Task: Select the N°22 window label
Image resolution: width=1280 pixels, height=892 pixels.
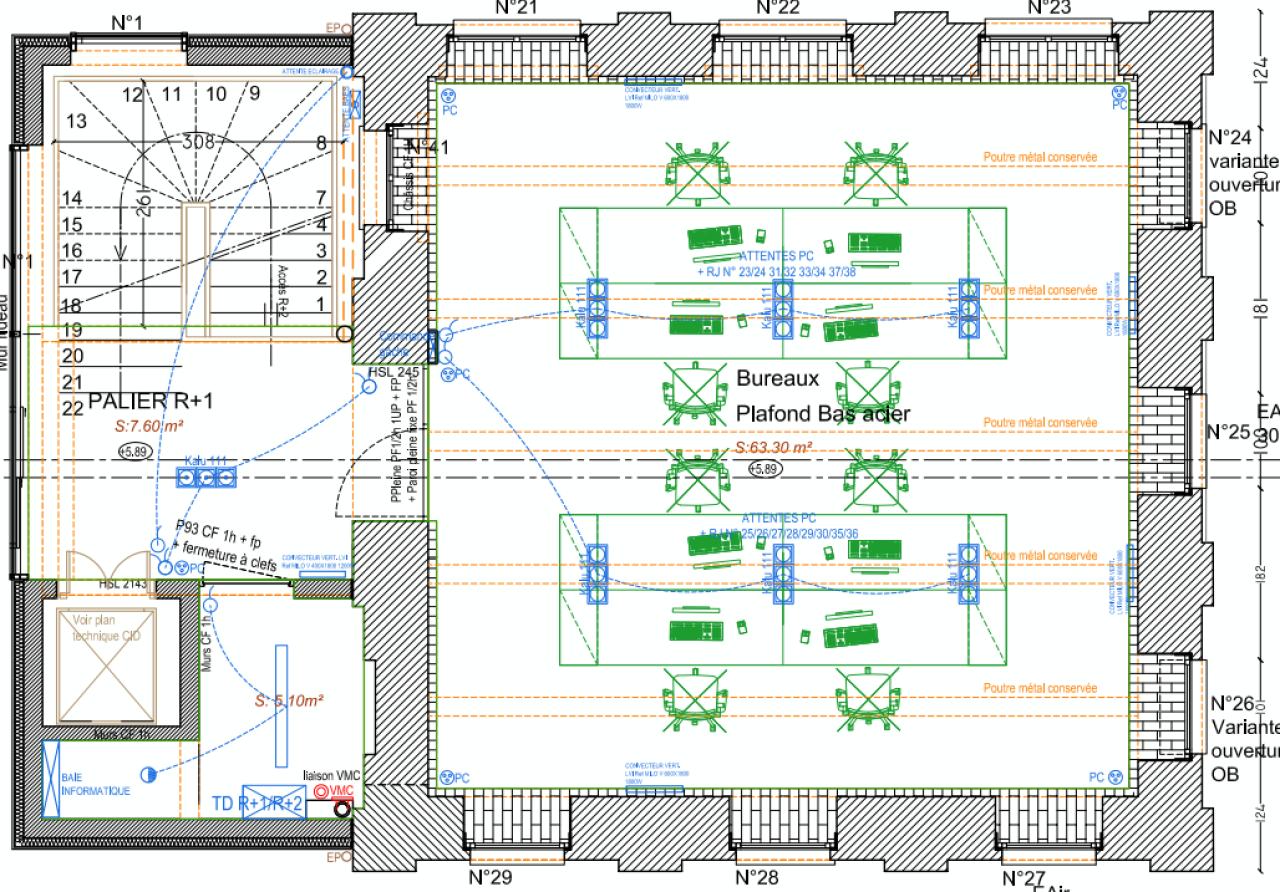Action: tap(777, 8)
